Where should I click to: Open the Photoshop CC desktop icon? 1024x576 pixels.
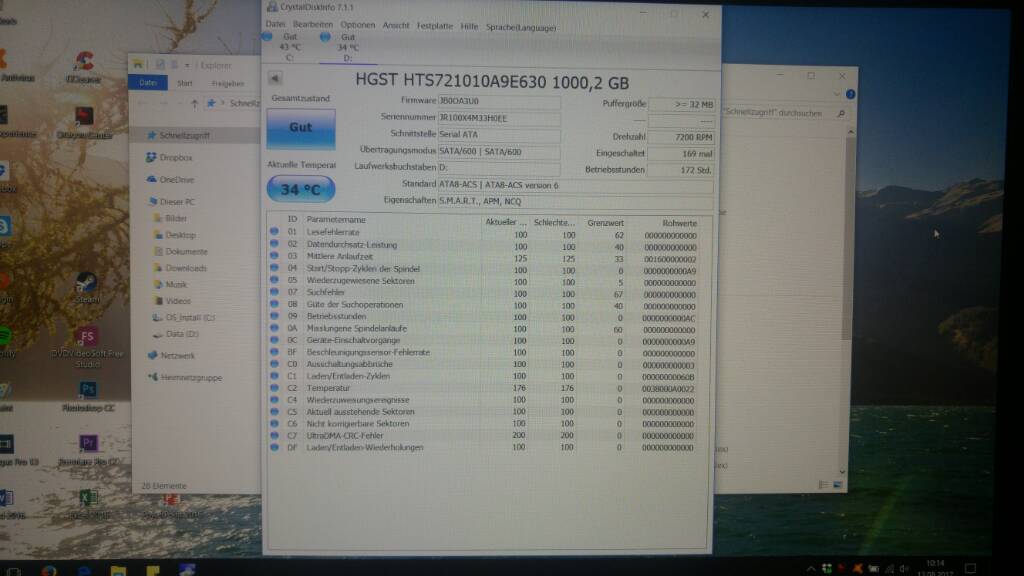88,396
